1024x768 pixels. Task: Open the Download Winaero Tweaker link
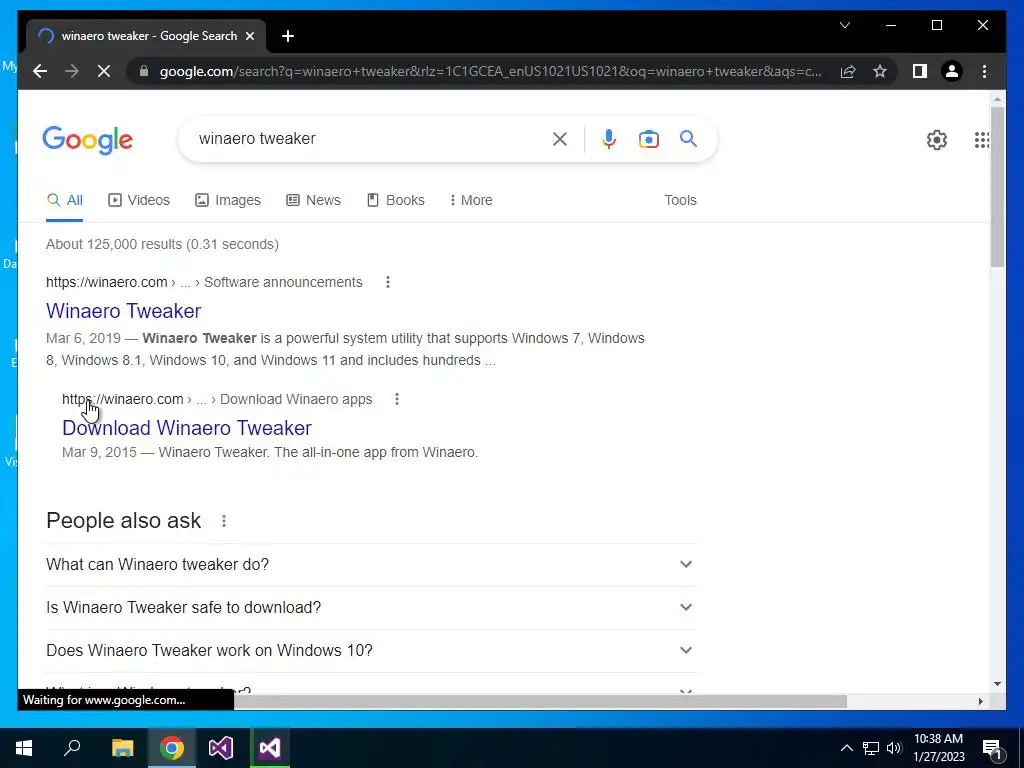187,428
